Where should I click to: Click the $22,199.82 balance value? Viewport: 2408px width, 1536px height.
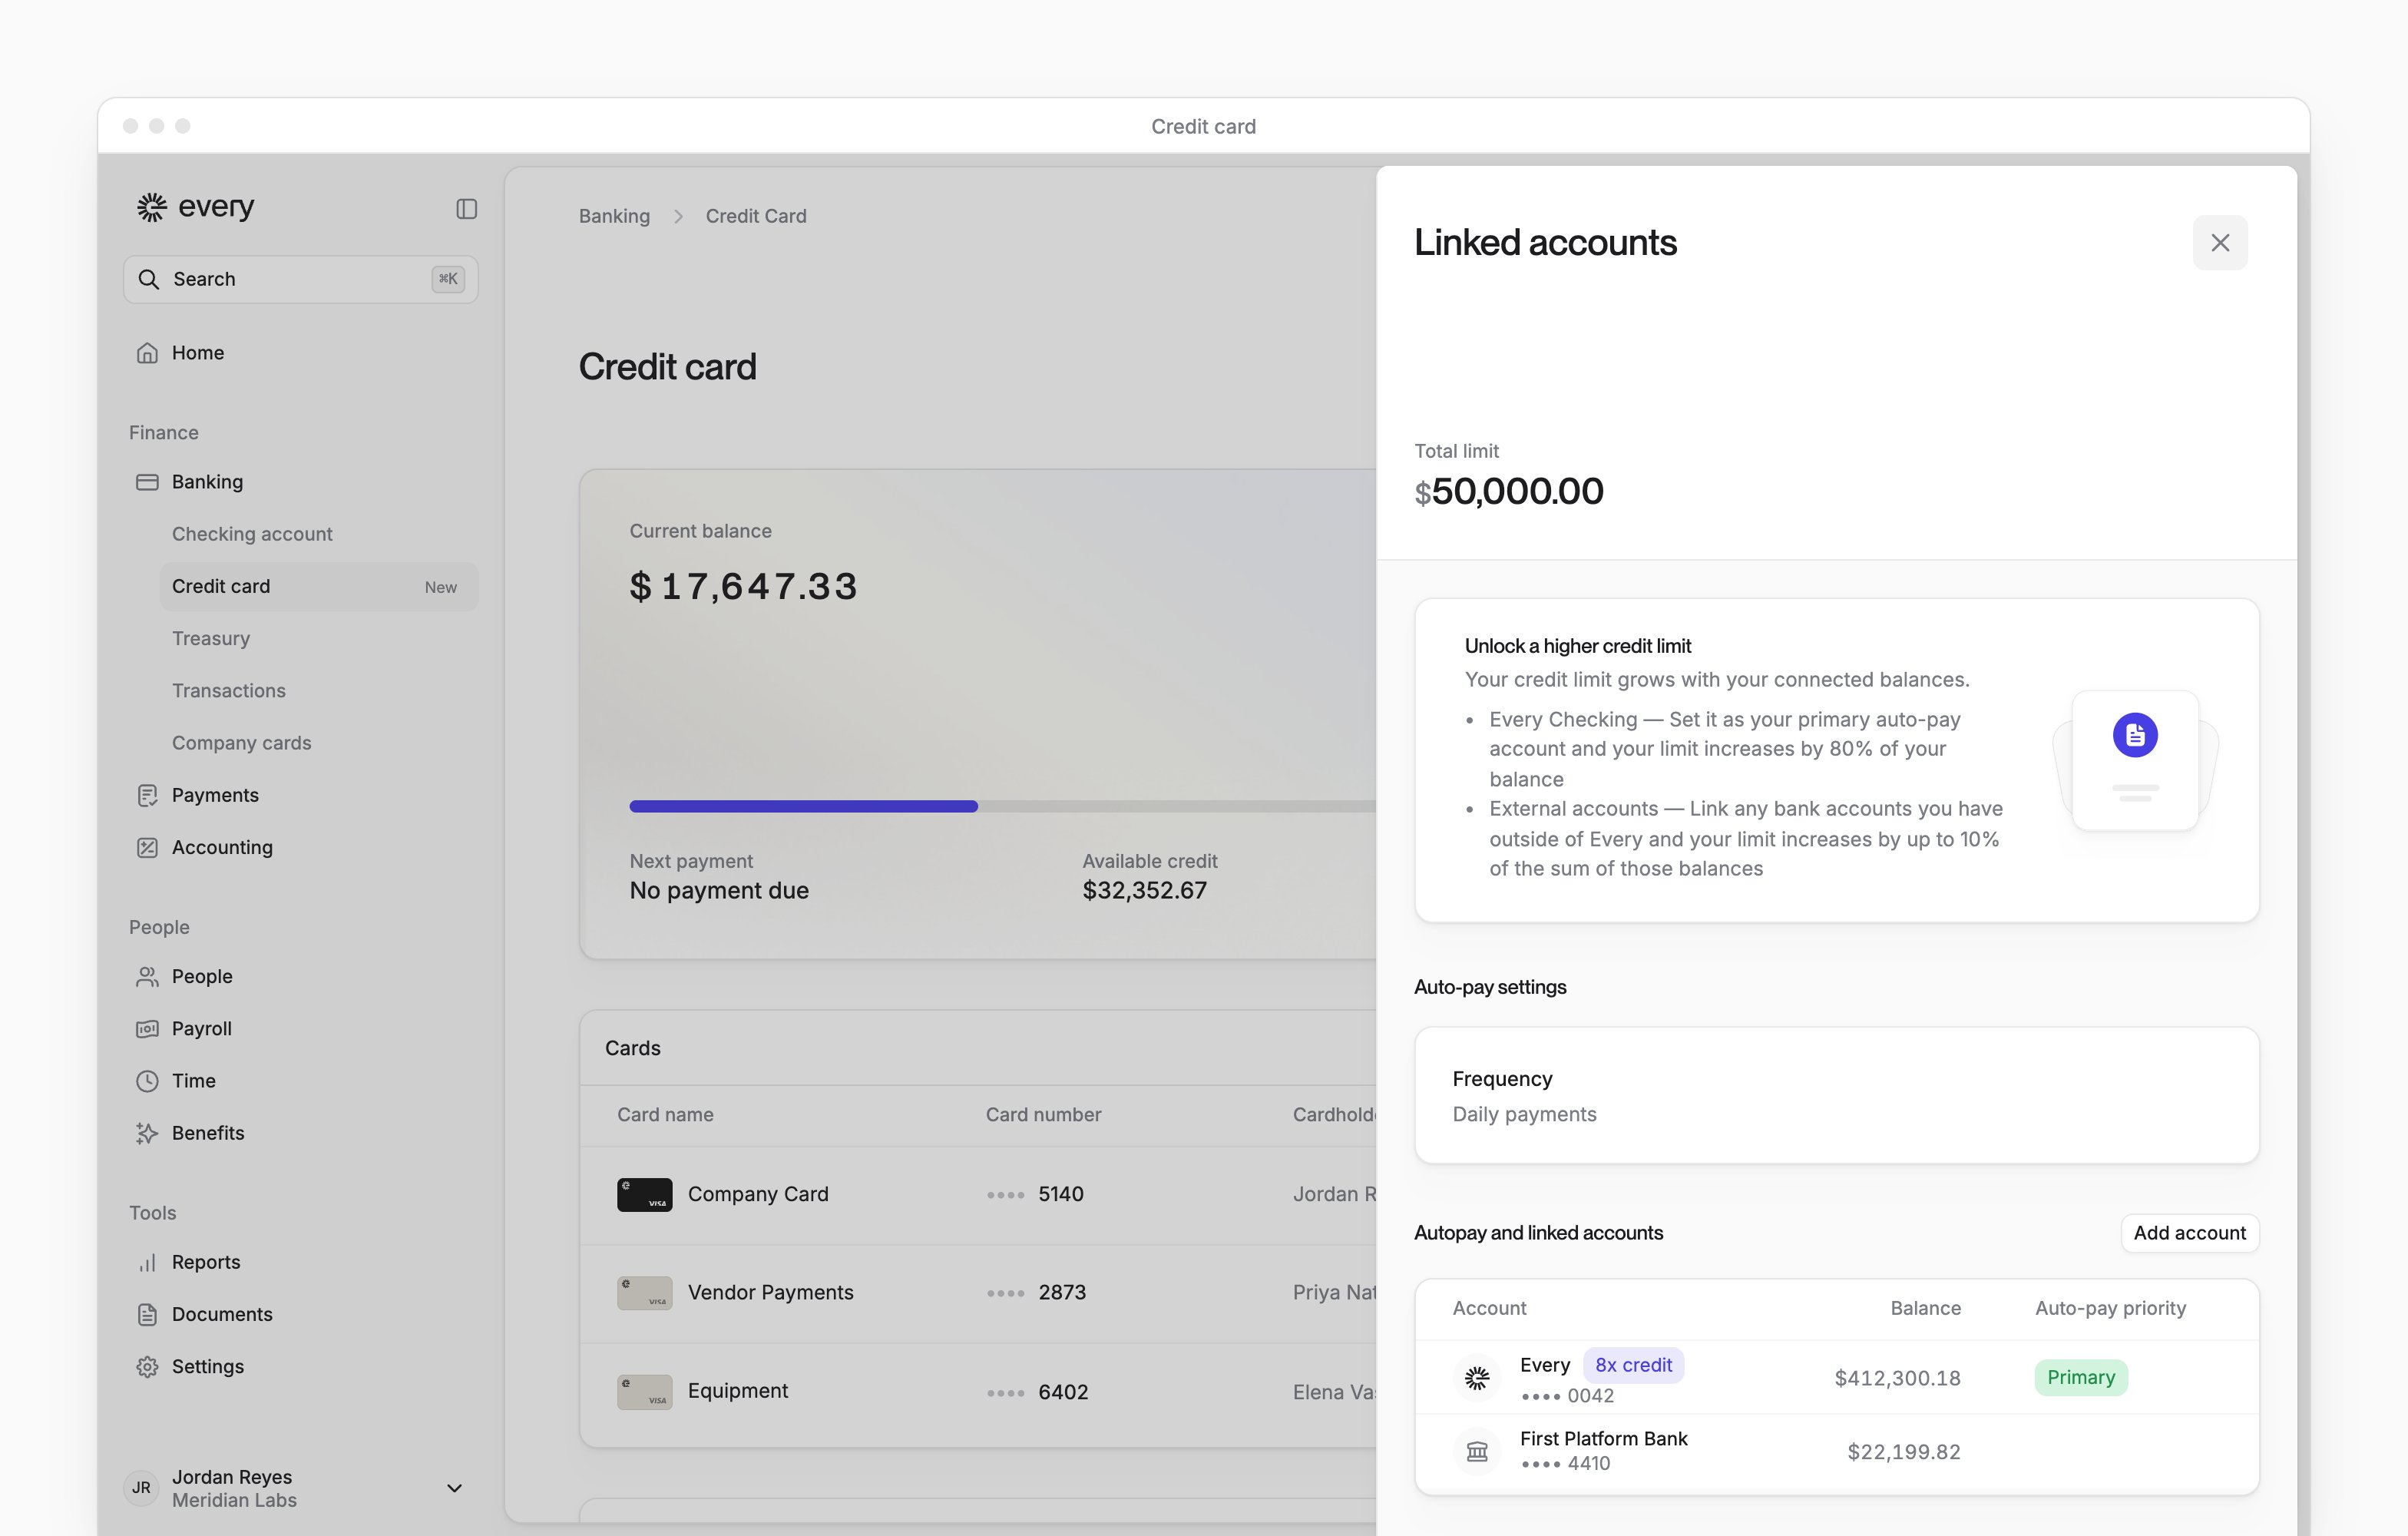coord(1903,1452)
